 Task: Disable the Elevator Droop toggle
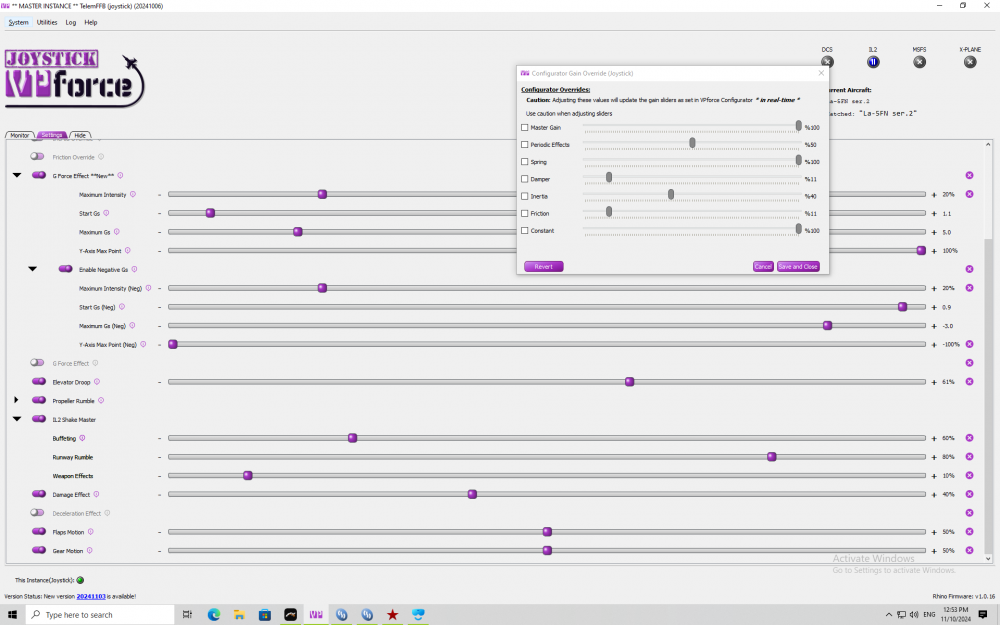pos(38,381)
